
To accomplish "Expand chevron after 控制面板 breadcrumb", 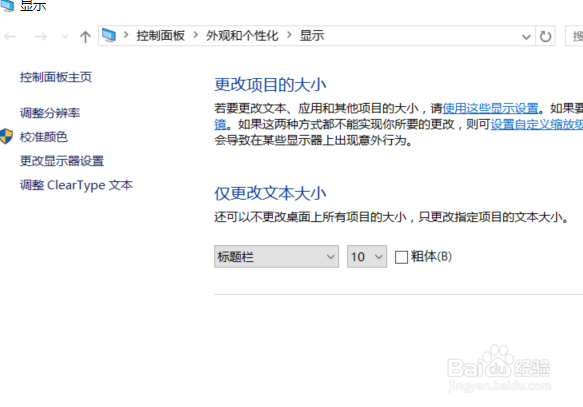I will [196, 35].
